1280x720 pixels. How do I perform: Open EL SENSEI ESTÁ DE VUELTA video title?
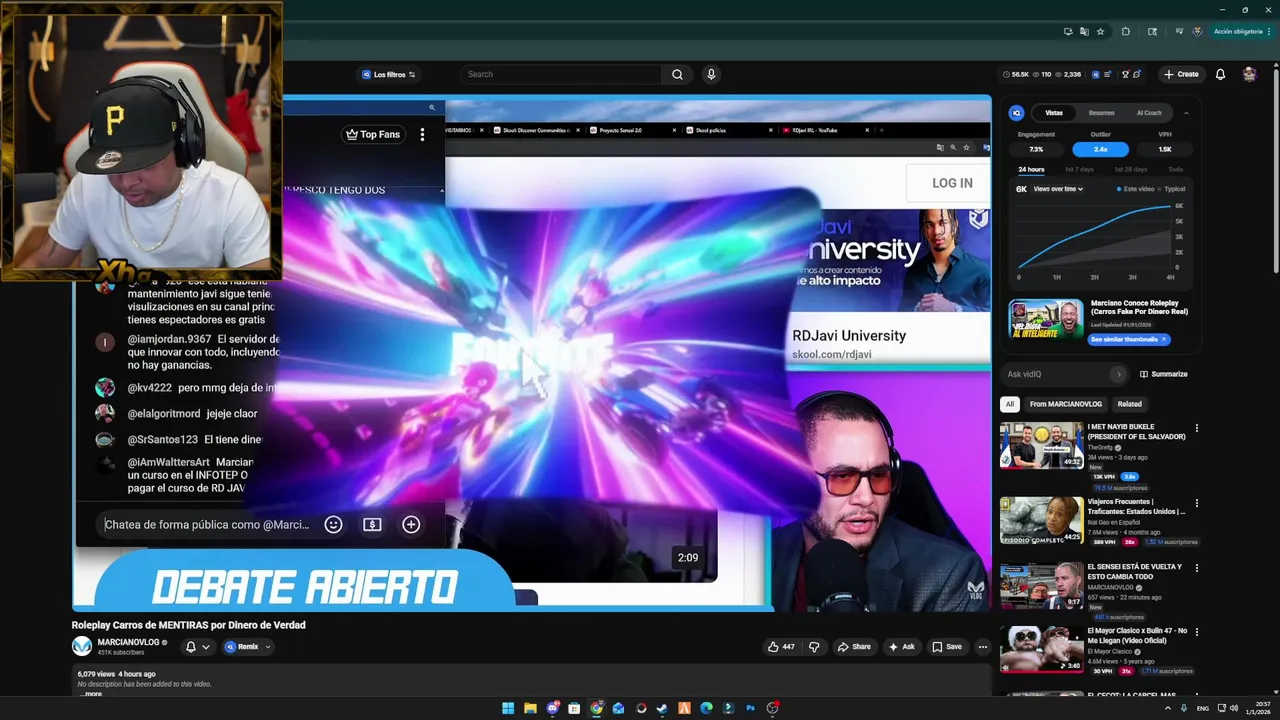1134,571
